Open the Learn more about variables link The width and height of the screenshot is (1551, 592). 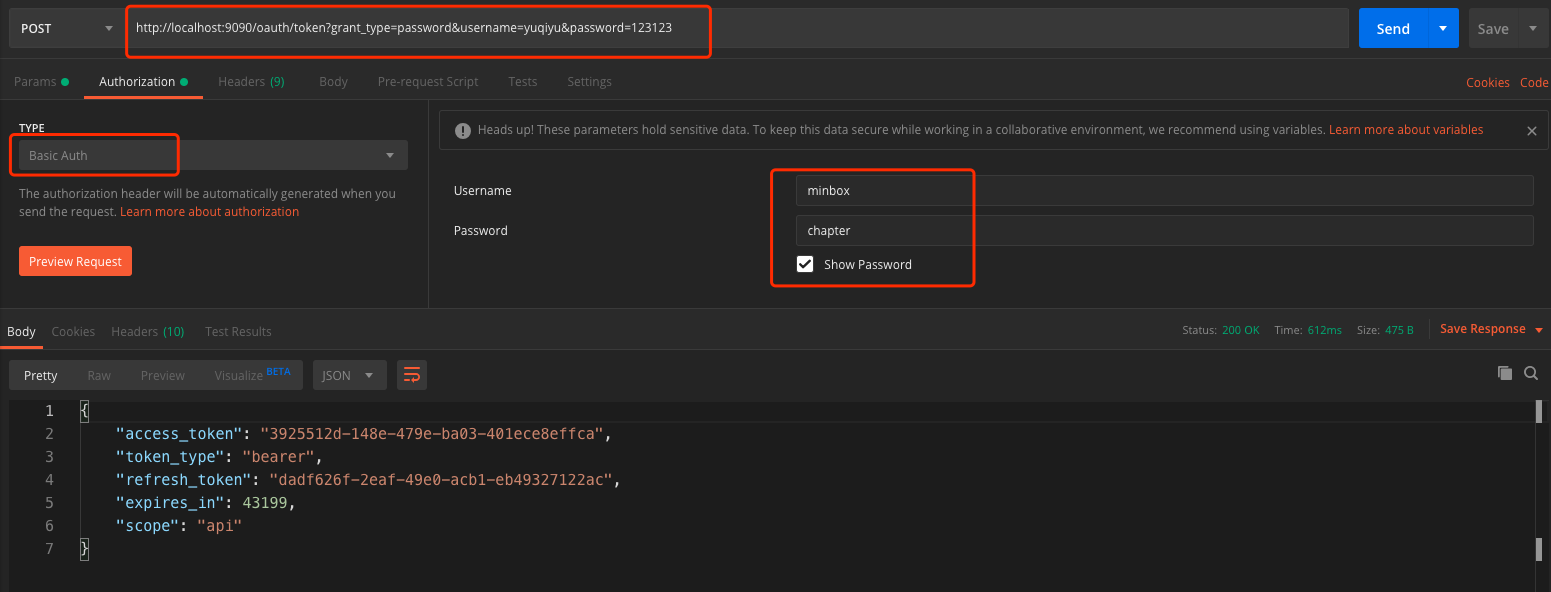click(1405, 130)
